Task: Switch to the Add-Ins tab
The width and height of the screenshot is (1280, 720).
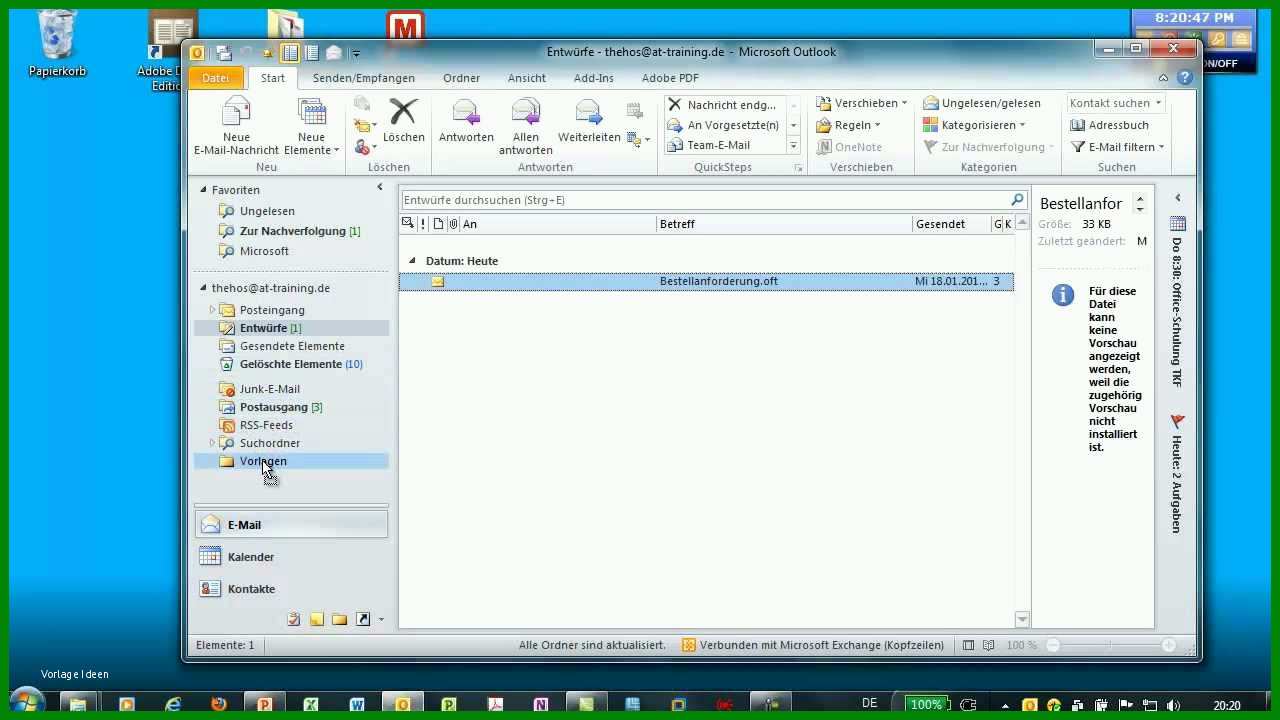Action: click(594, 78)
